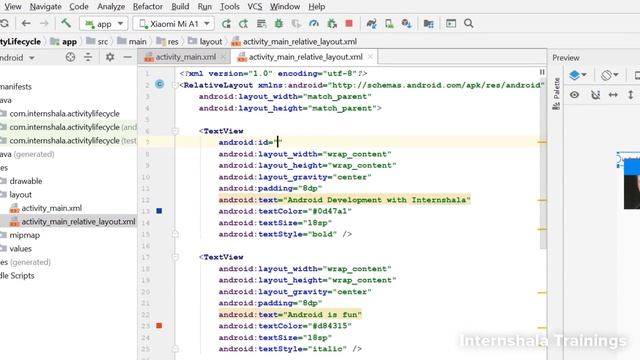
Task: Click the Make Project hammer icon
Action: click(x=66, y=23)
